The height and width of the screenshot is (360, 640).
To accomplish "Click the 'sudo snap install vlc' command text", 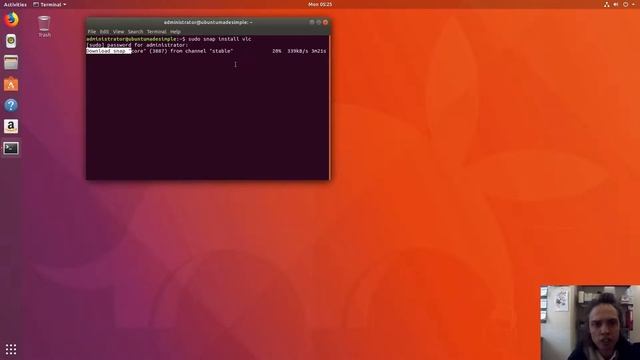I will pos(220,39).
